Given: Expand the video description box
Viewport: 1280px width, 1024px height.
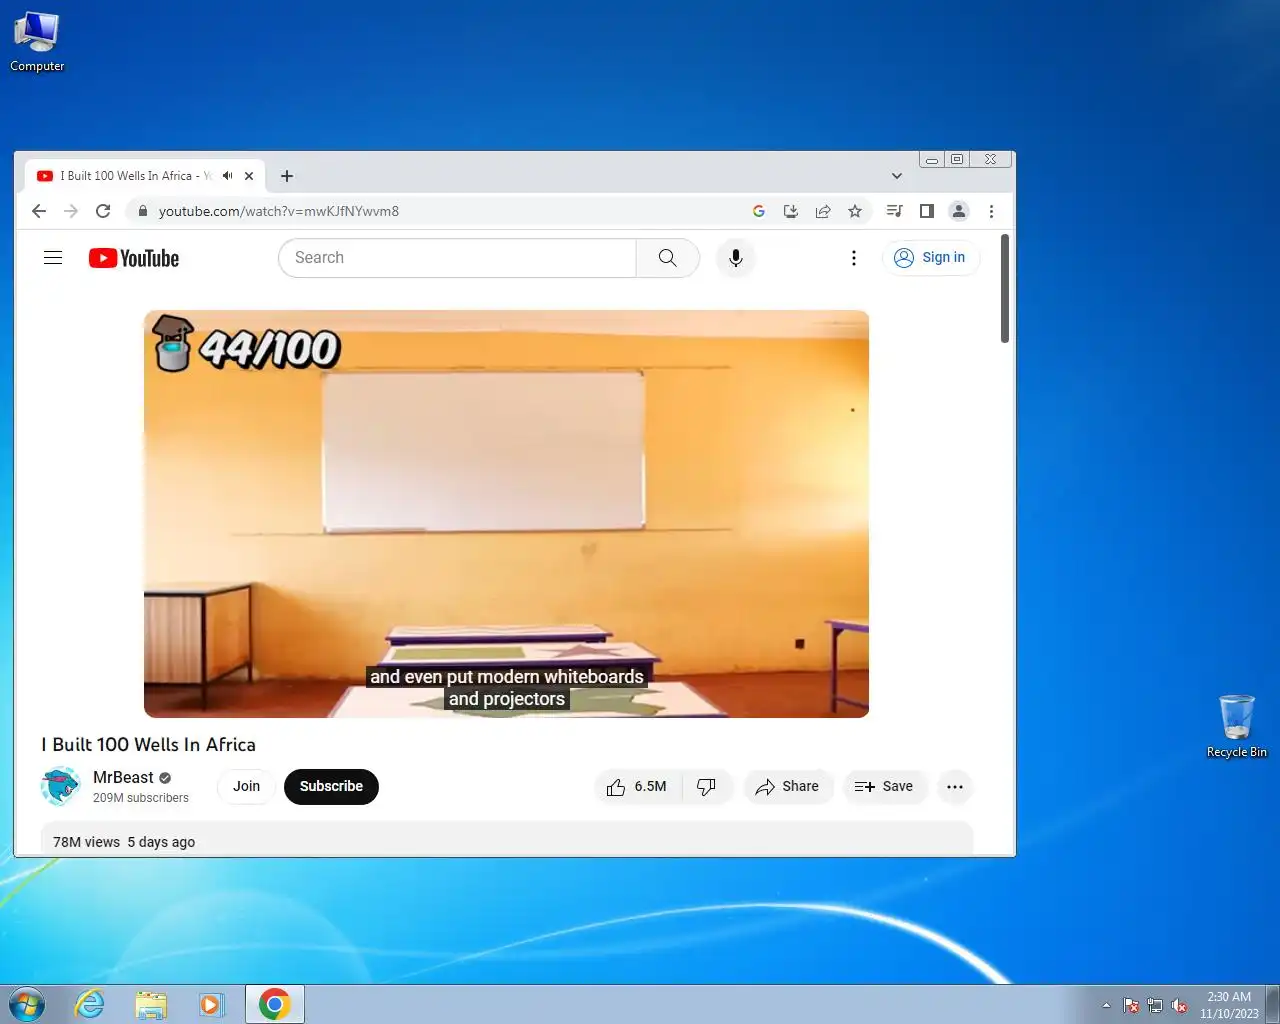Looking at the screenshot, I should click(506, 839).
